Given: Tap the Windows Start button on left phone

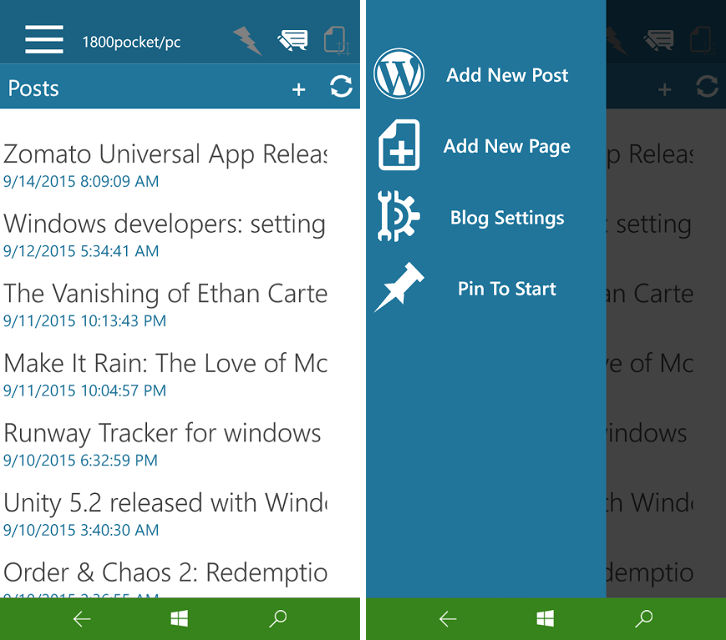Looking at the screenshot, I should coord(179,619).
